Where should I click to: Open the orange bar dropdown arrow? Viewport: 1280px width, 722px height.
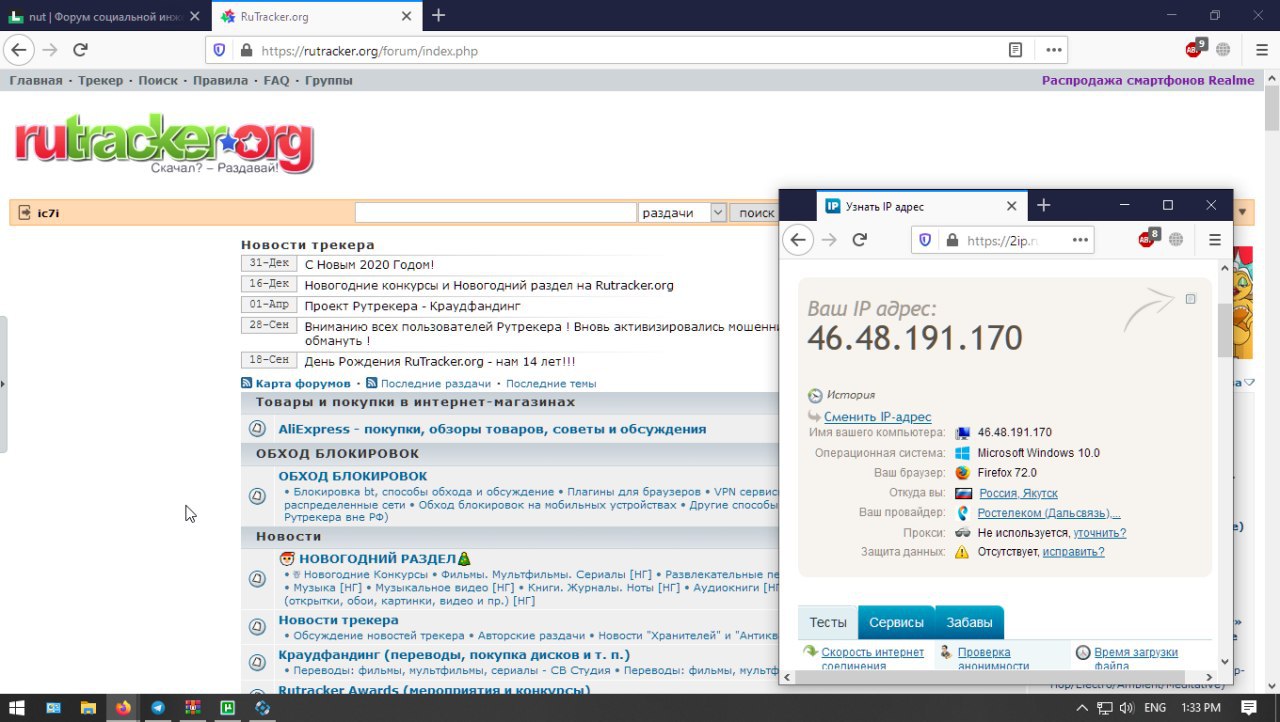point(1243,212)
